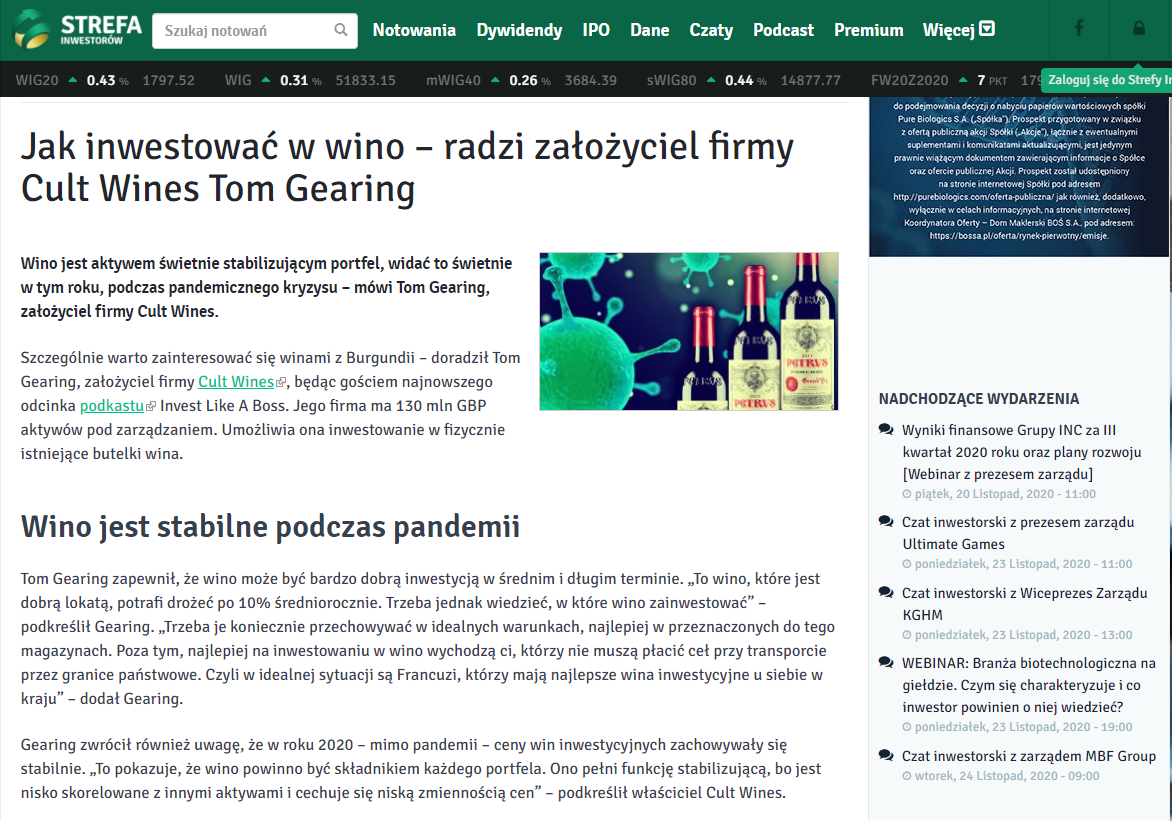
Task: Open the Premium section
Action: (869, 30)
